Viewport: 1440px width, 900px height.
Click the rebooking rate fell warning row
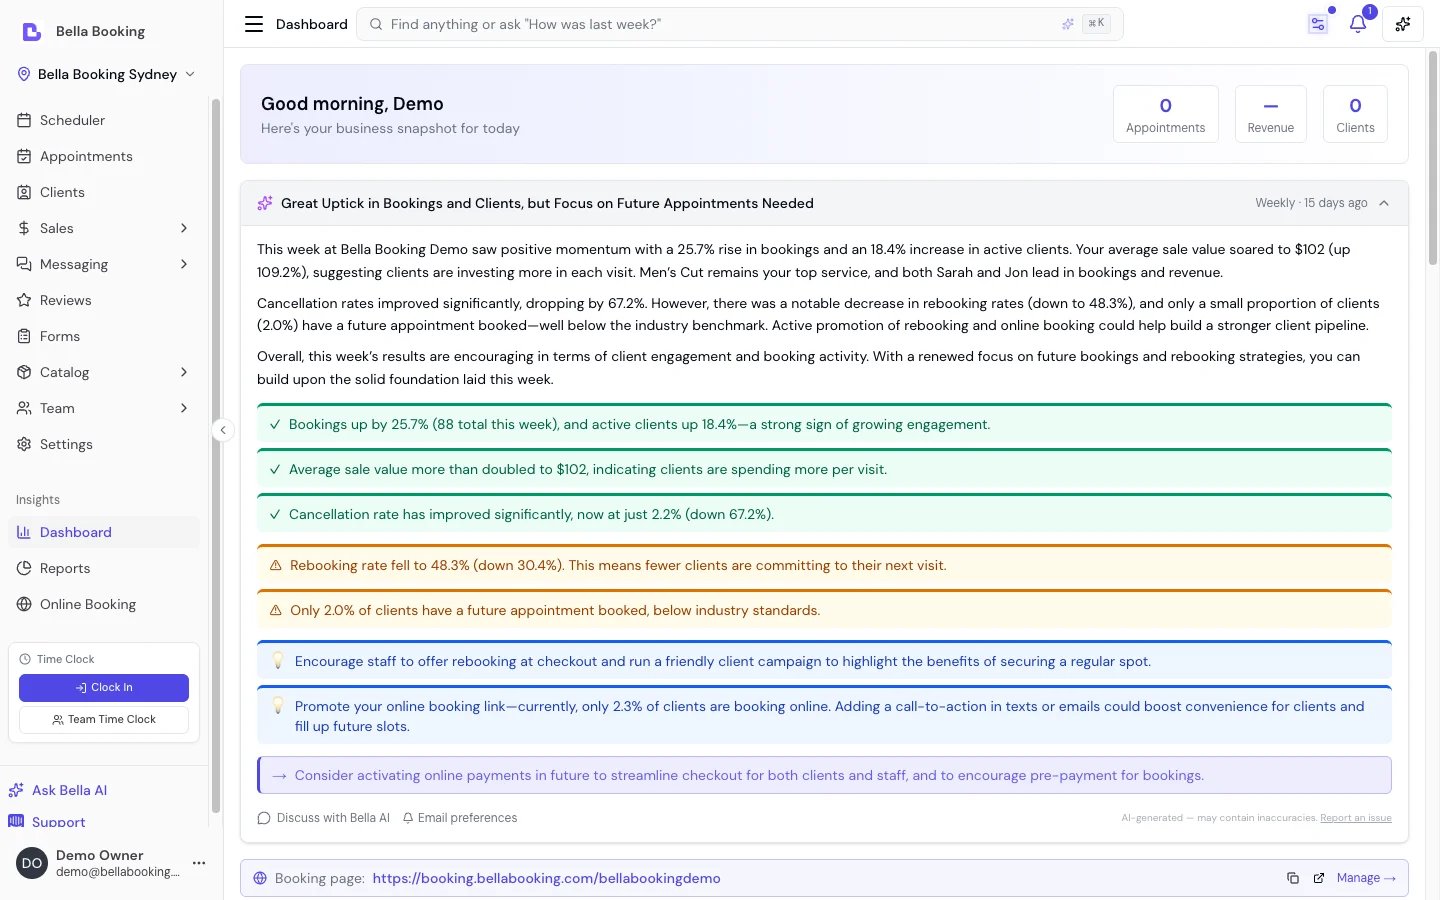coord(824,566)
